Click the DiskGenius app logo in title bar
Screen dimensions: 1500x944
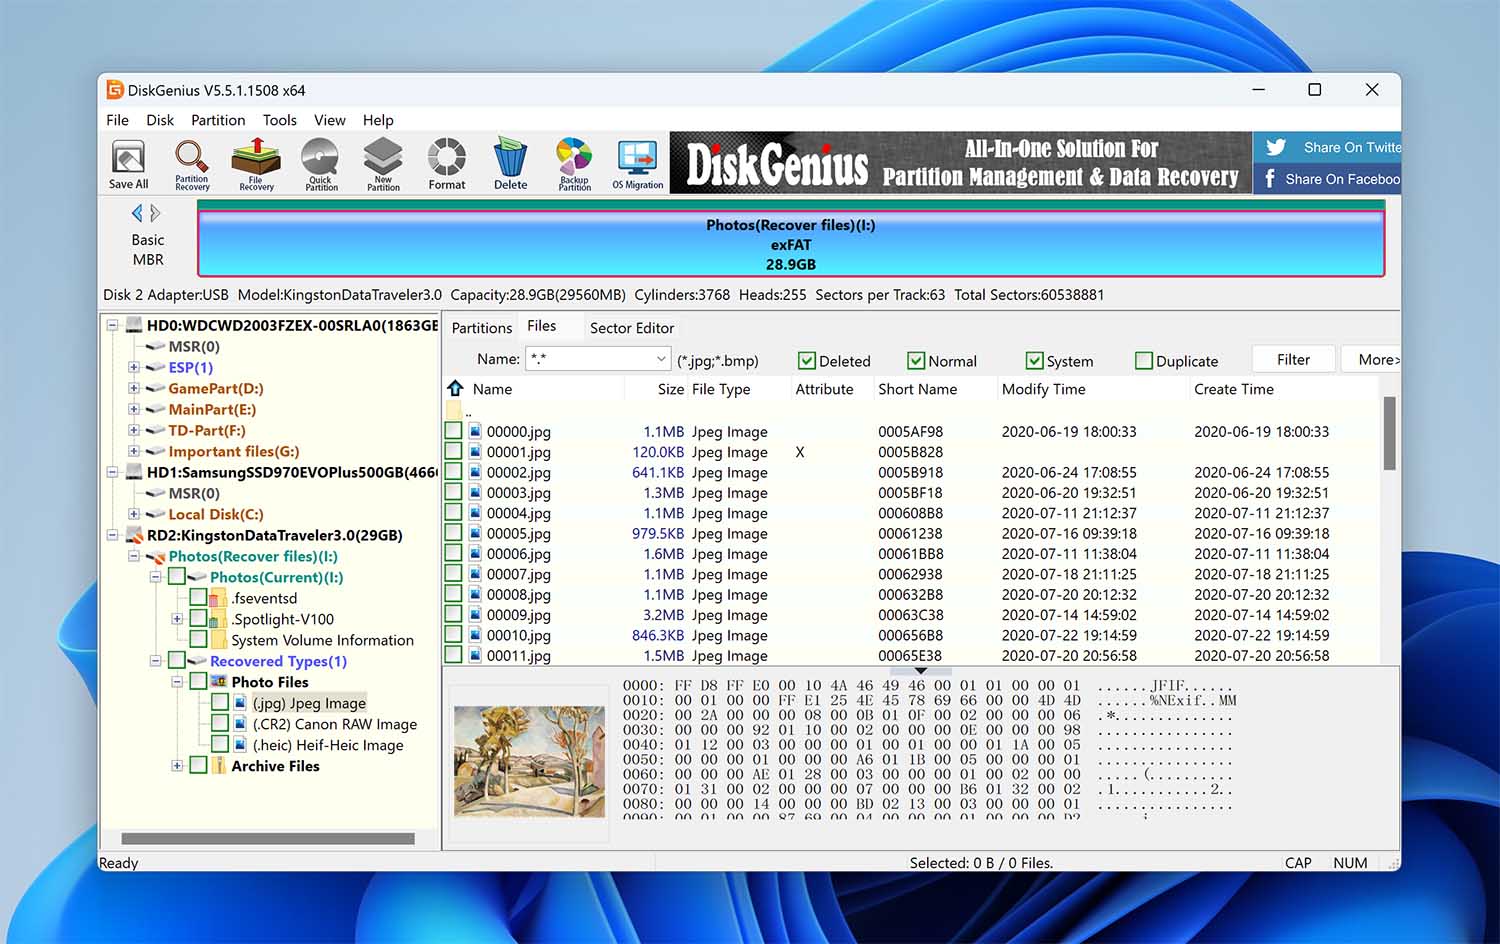115,90
